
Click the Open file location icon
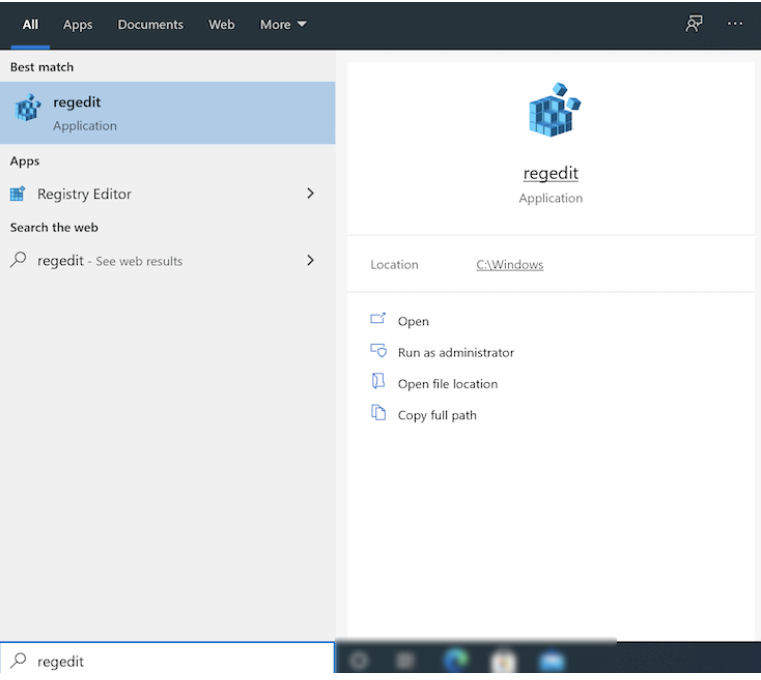378,381
